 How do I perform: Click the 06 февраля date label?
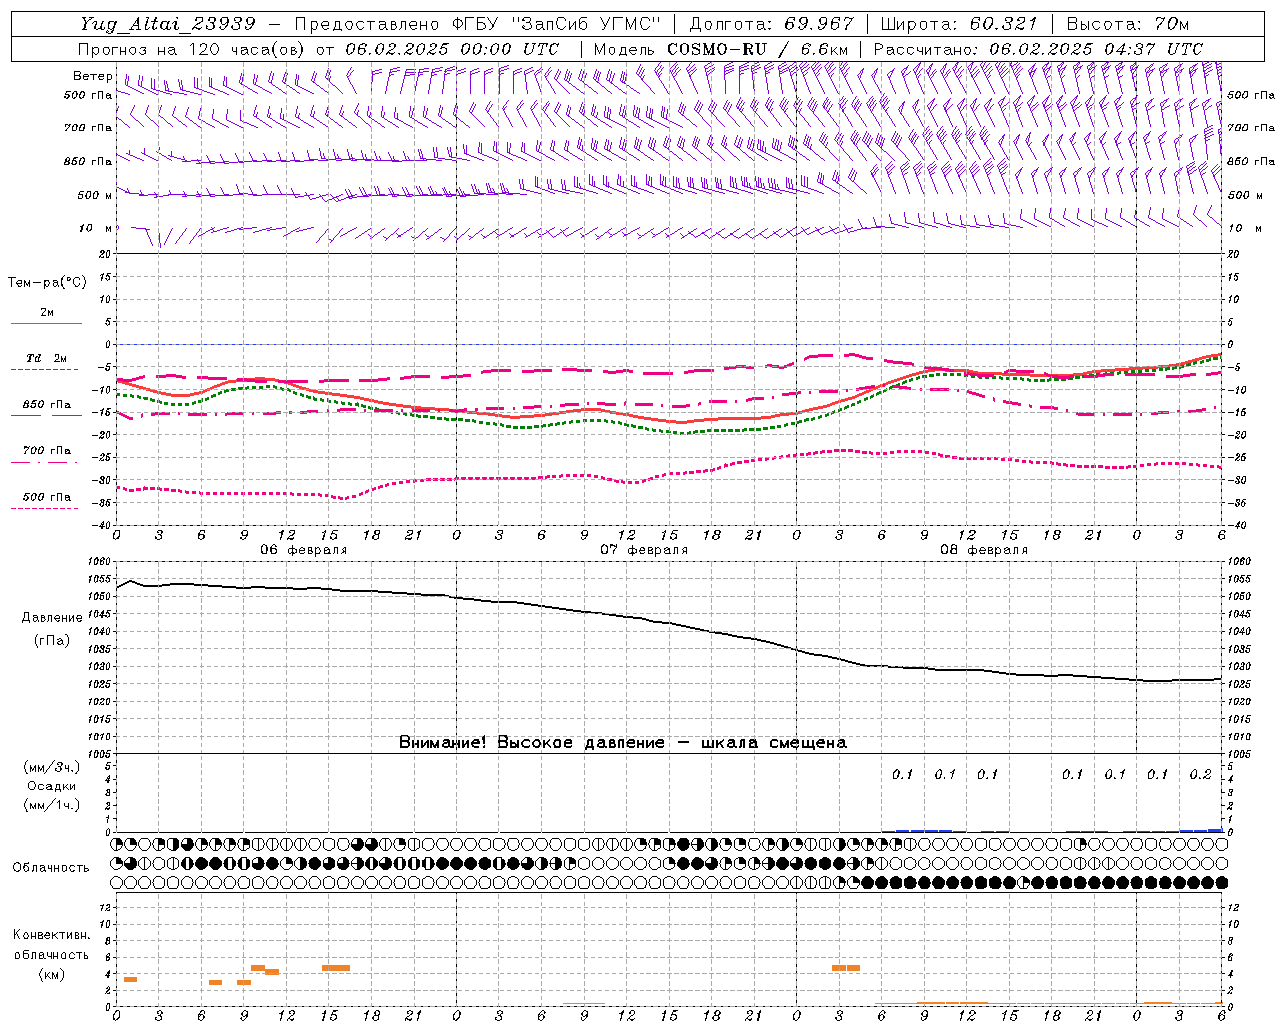[x=304, y=550]
